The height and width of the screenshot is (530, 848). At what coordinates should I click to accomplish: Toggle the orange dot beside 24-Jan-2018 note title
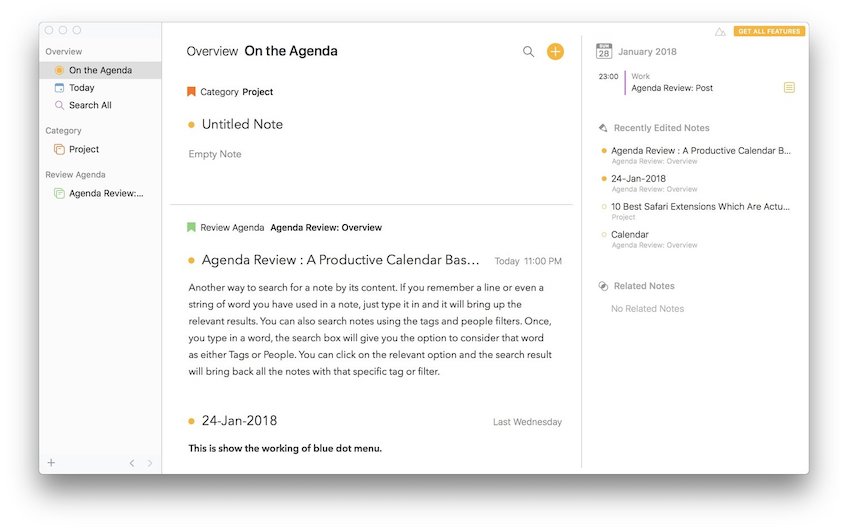[191, 421]
